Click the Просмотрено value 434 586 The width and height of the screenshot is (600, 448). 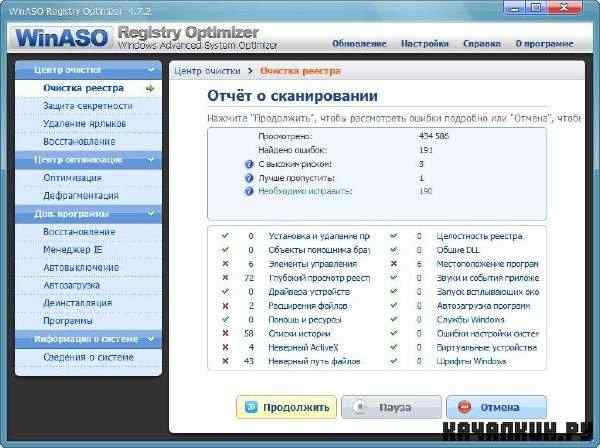coord(434,136)
